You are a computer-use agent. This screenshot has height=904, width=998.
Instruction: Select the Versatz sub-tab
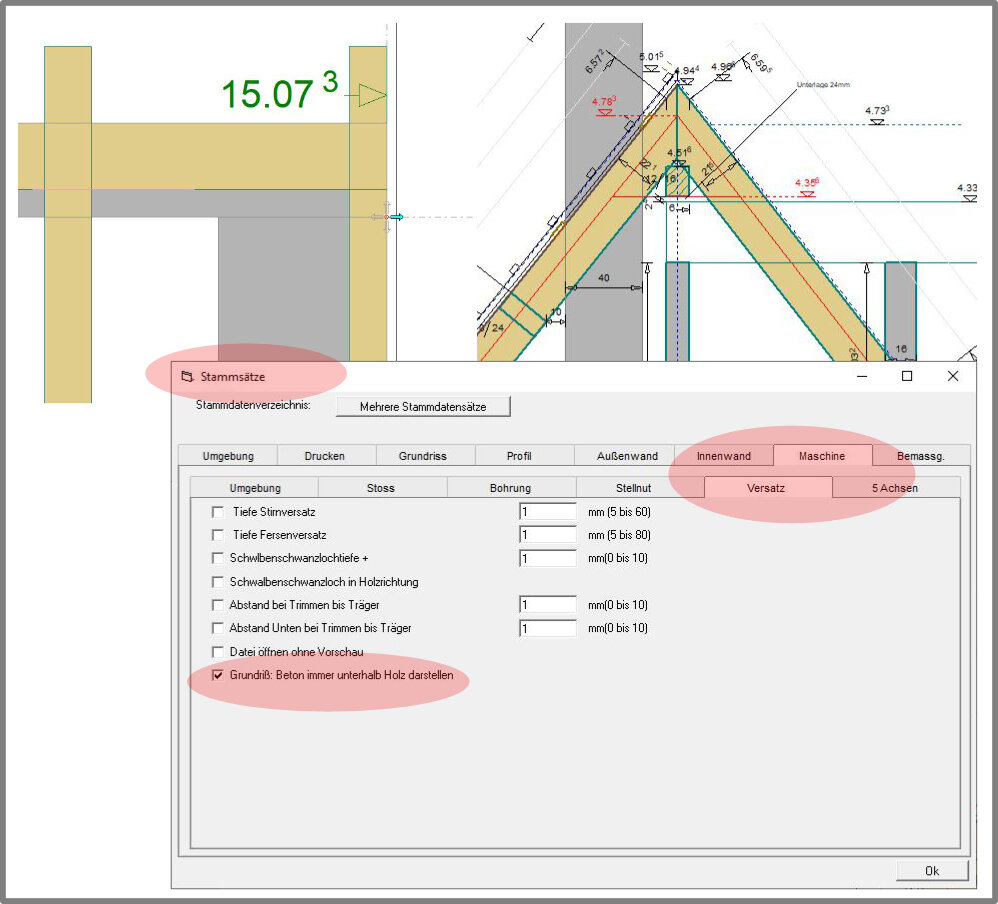coord(767,488)
